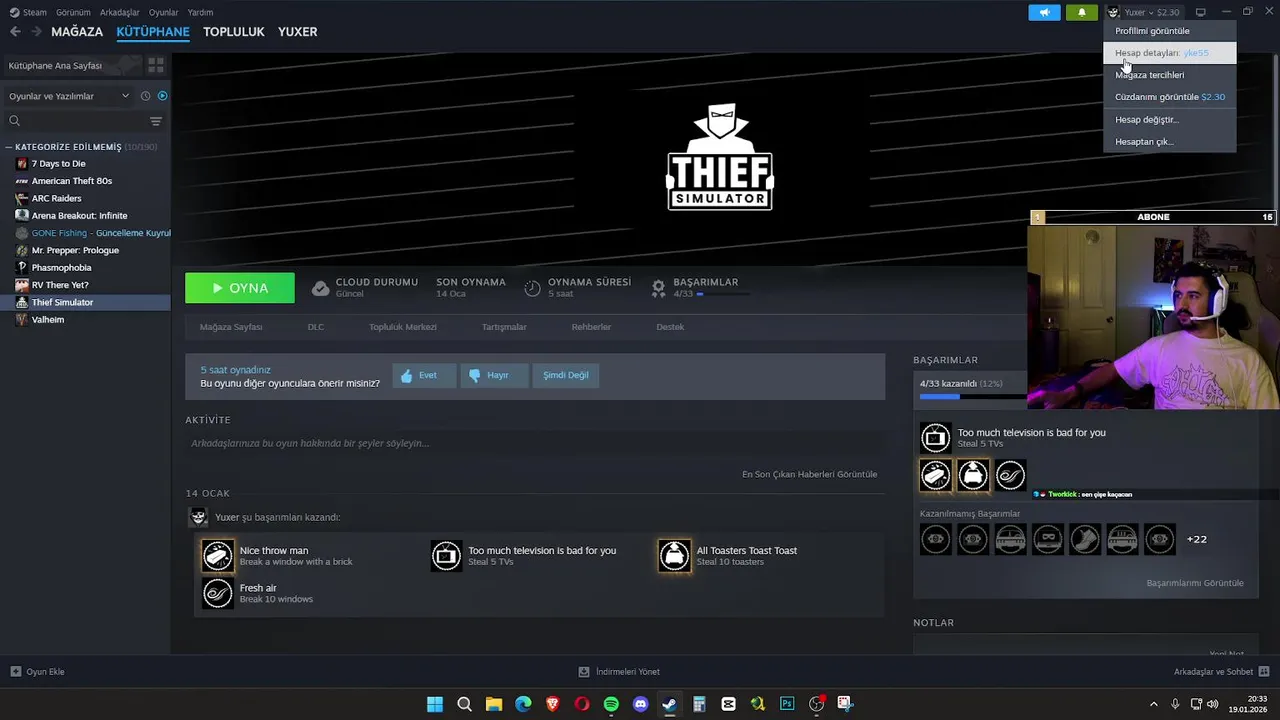Open collections grid view icon
Image resolution: width=1280 pixels, height=720 pixels.
[x=156, y=65]
